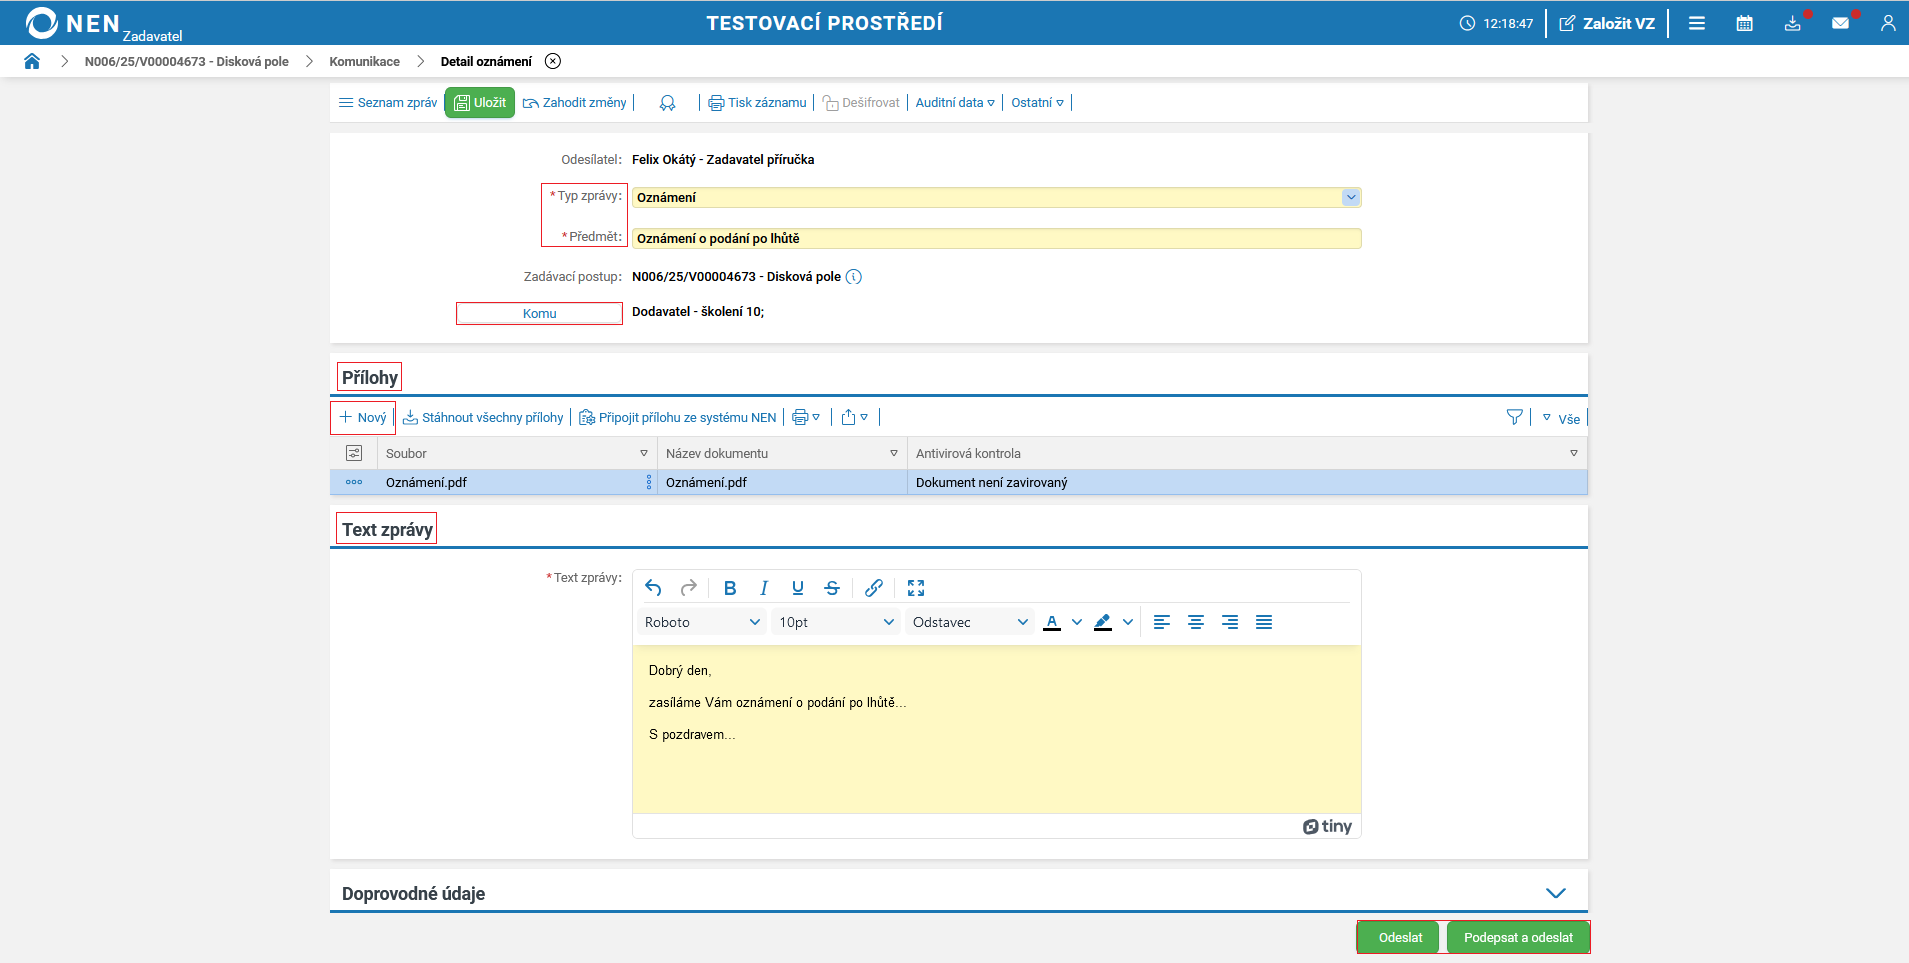Click the insert link icon in editor
Screen dimensions: 1909x963
873,588
